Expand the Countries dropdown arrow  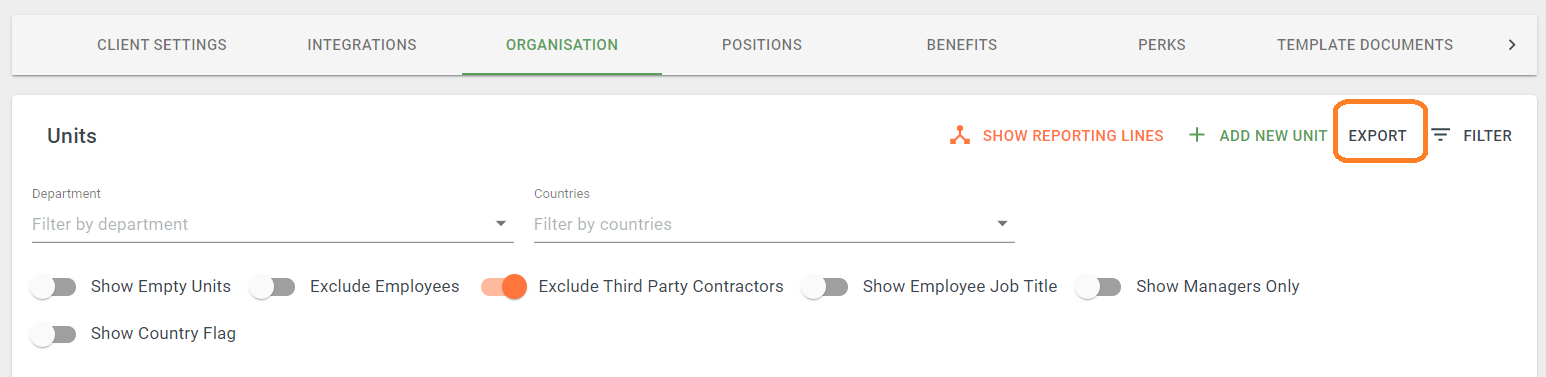click(x=1002, y=224)
